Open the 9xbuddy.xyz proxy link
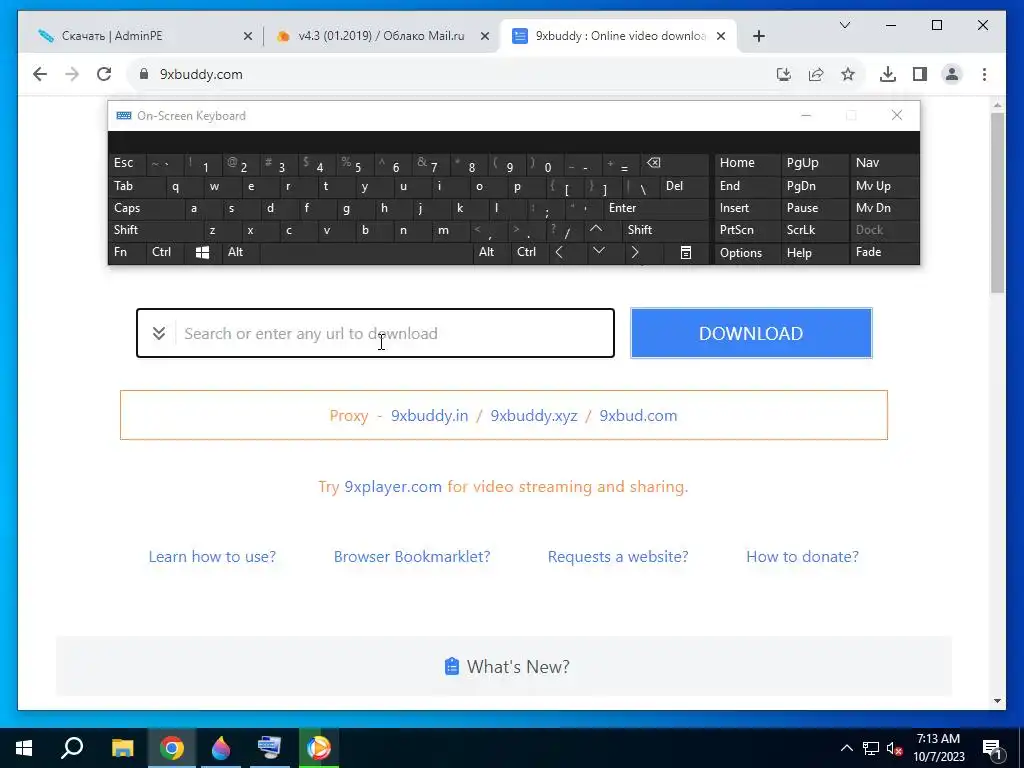 [x=534, y=415]
